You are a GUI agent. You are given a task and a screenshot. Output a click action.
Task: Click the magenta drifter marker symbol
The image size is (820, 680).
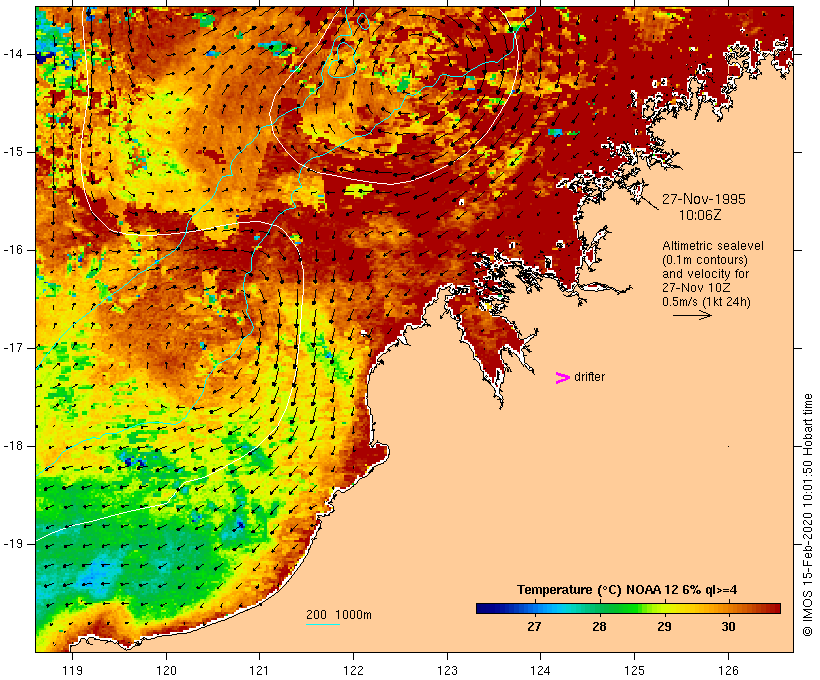562,378
